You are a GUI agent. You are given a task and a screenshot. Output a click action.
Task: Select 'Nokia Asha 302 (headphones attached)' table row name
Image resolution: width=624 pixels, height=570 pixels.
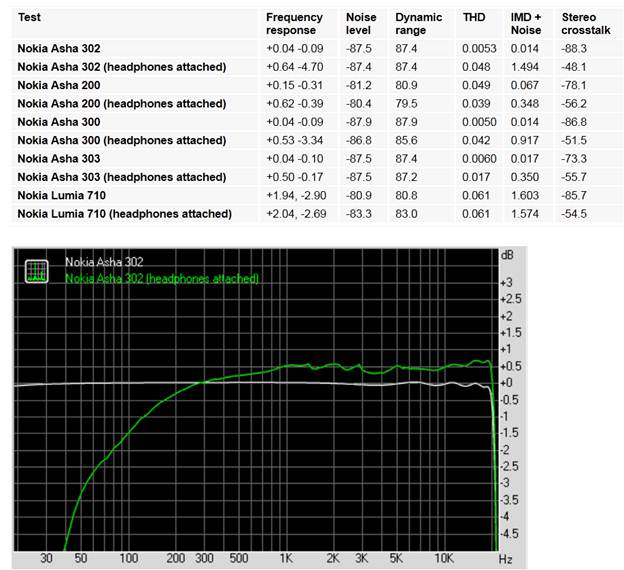122,67
